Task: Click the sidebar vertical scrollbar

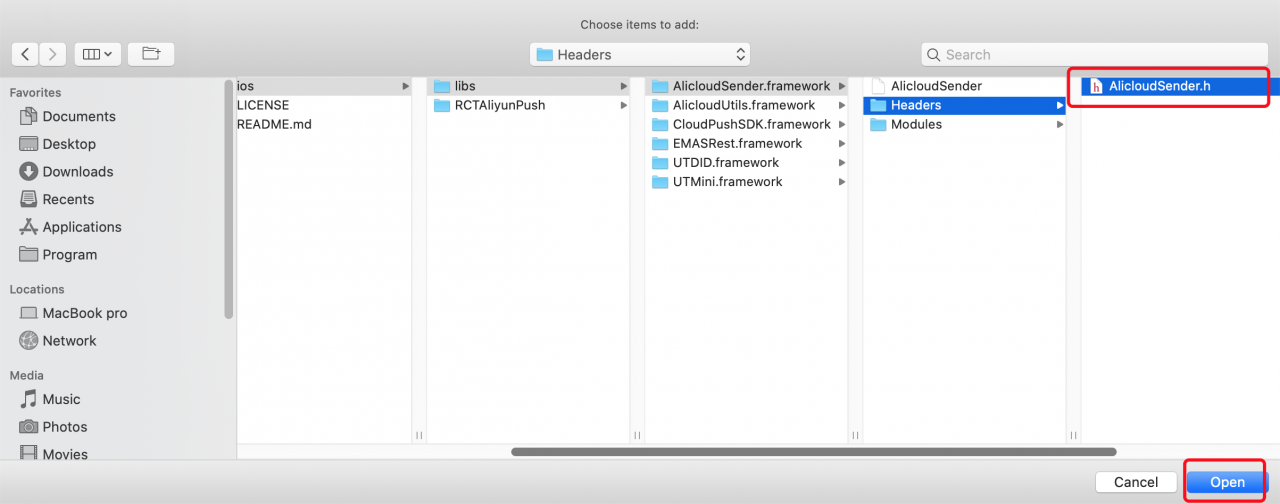Action: [229, 200]
